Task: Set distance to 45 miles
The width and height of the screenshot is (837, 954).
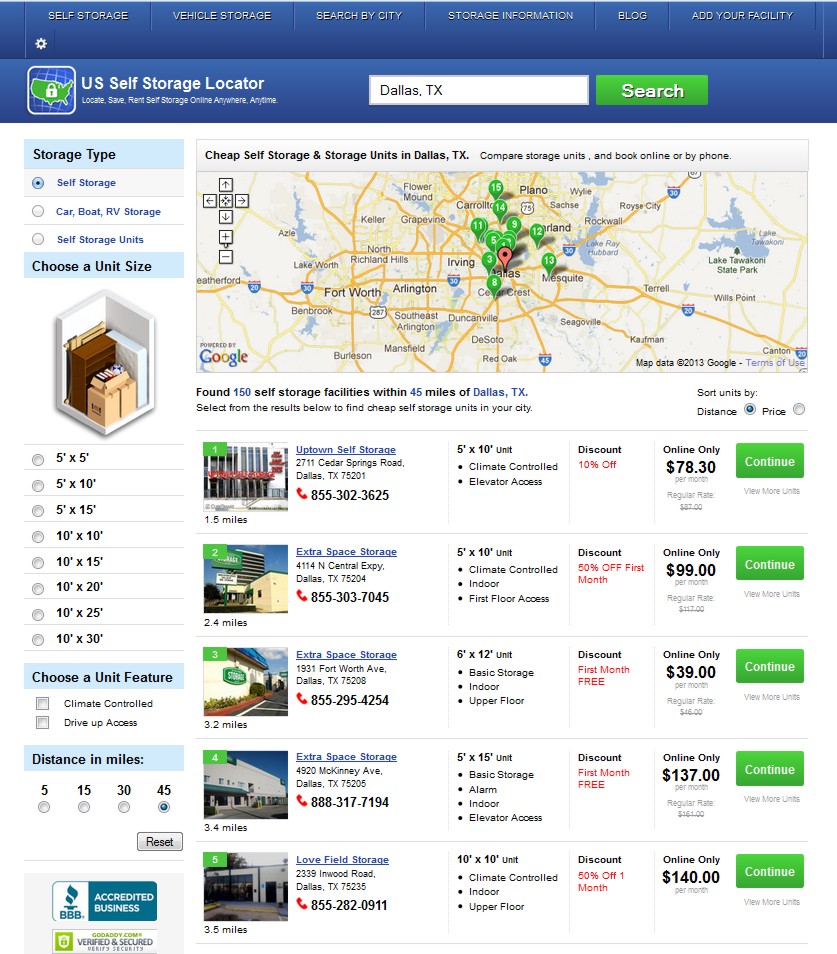Action: click(164, 807)
